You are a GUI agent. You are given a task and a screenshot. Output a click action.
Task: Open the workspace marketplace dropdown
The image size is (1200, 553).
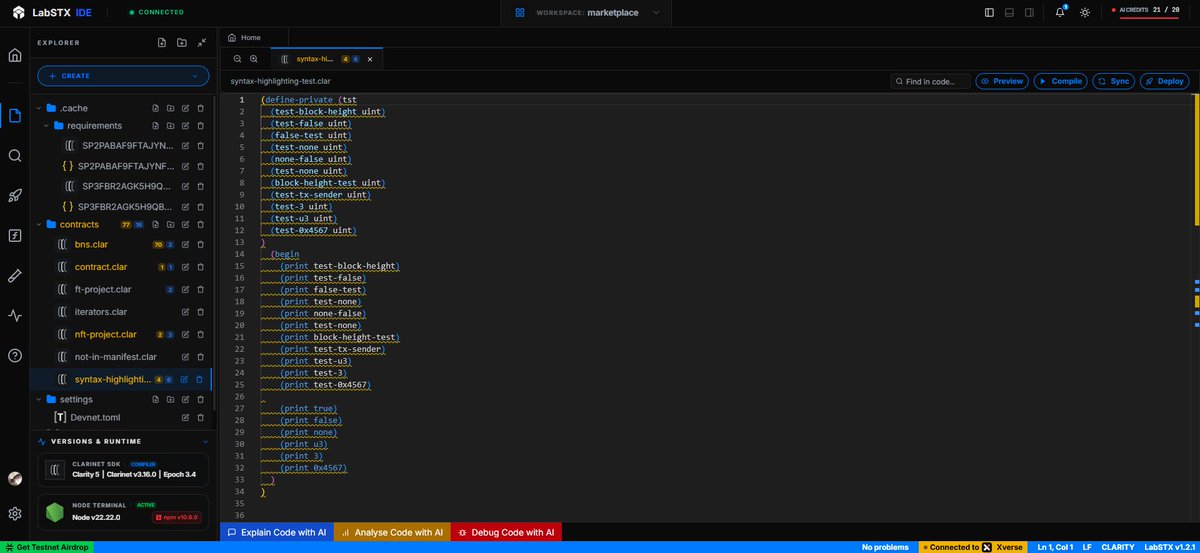588,12
